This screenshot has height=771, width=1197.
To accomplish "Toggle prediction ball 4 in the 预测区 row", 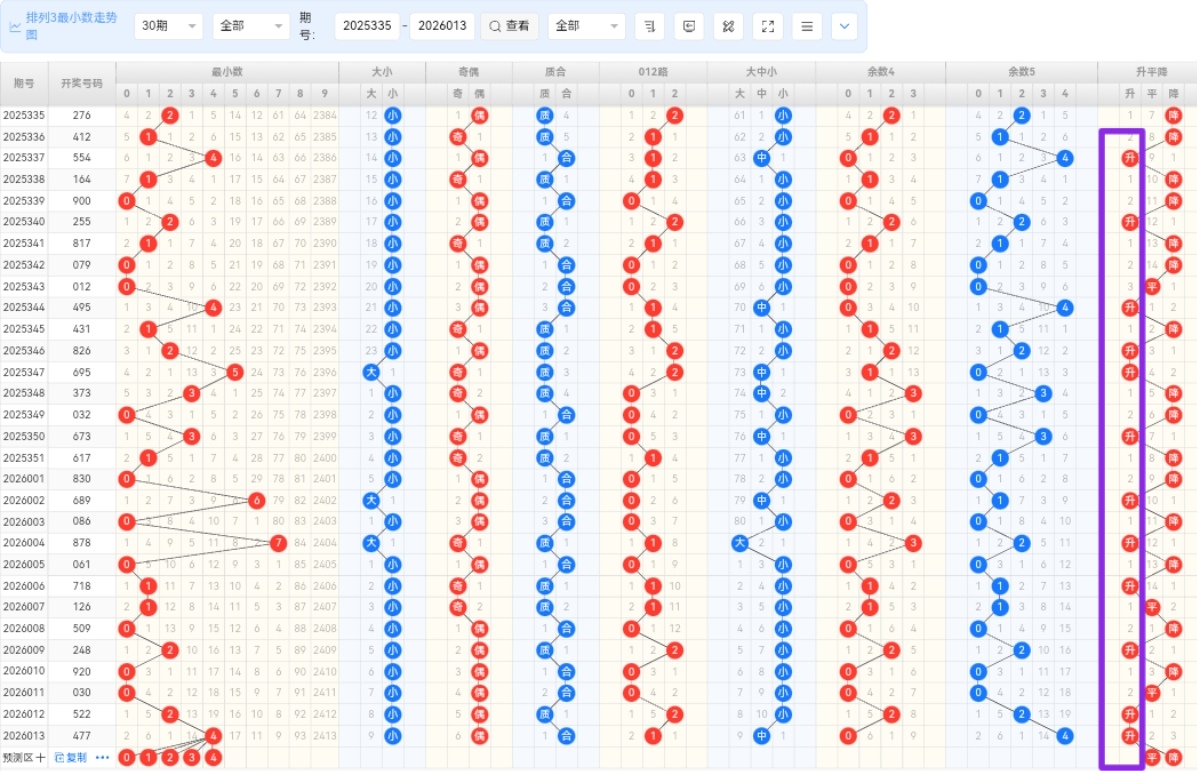I will click(213, 758).
